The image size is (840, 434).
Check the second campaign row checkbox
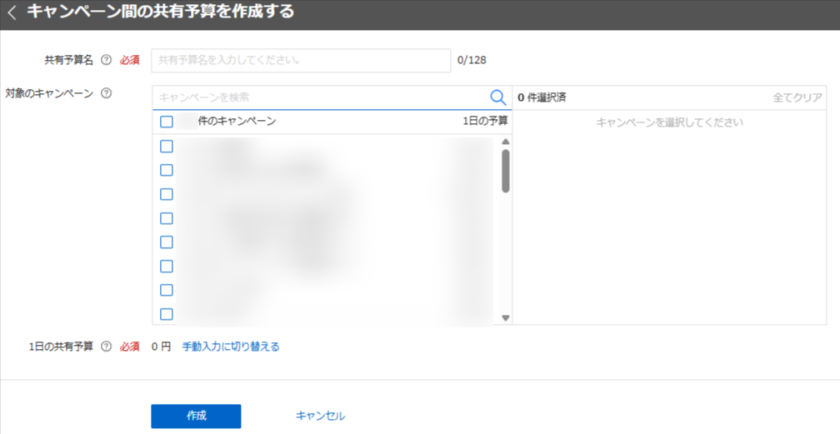click(167, 170)
